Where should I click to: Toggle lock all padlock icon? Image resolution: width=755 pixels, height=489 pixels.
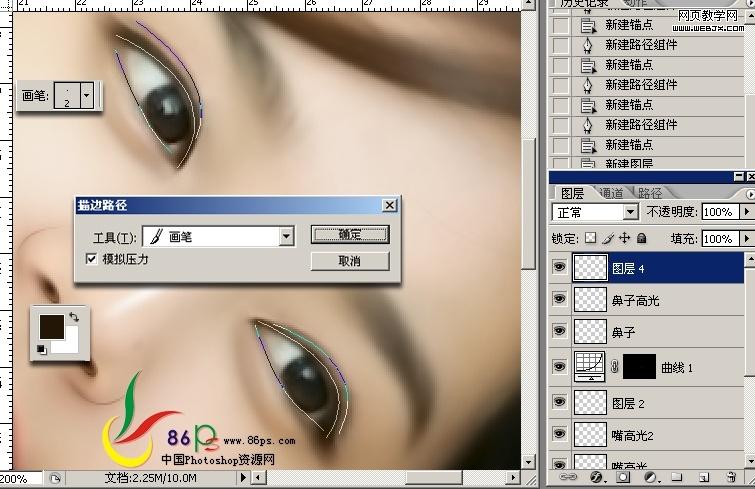point(641,238)
